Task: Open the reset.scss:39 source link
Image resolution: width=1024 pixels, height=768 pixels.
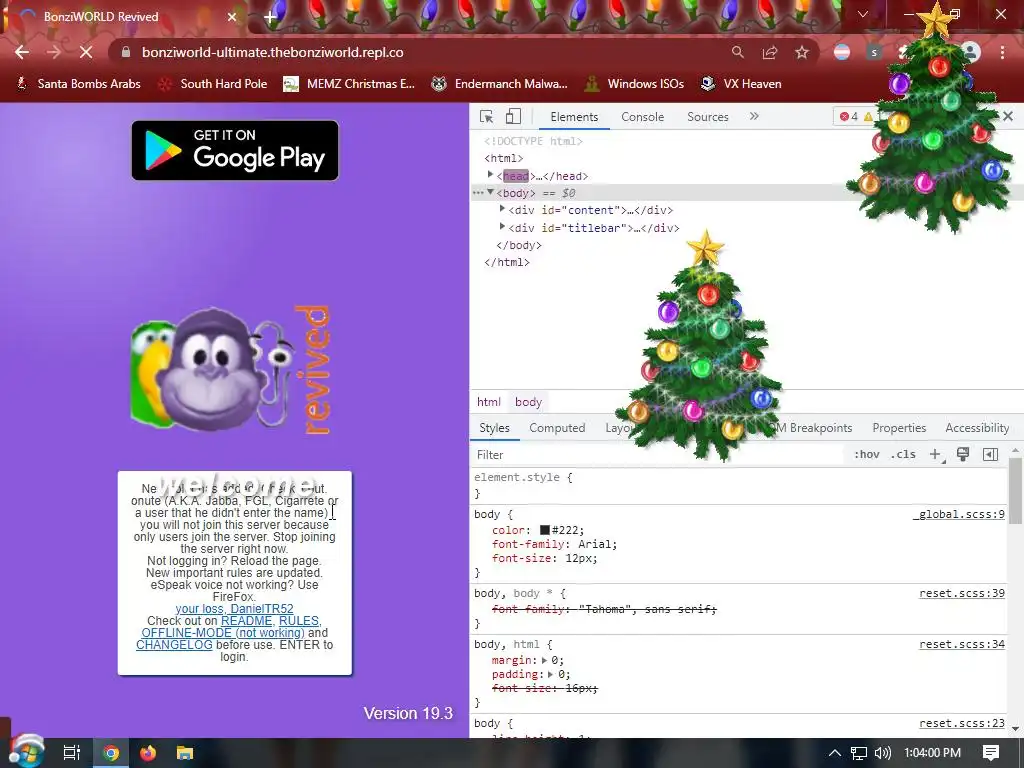Action: [962, 593]
